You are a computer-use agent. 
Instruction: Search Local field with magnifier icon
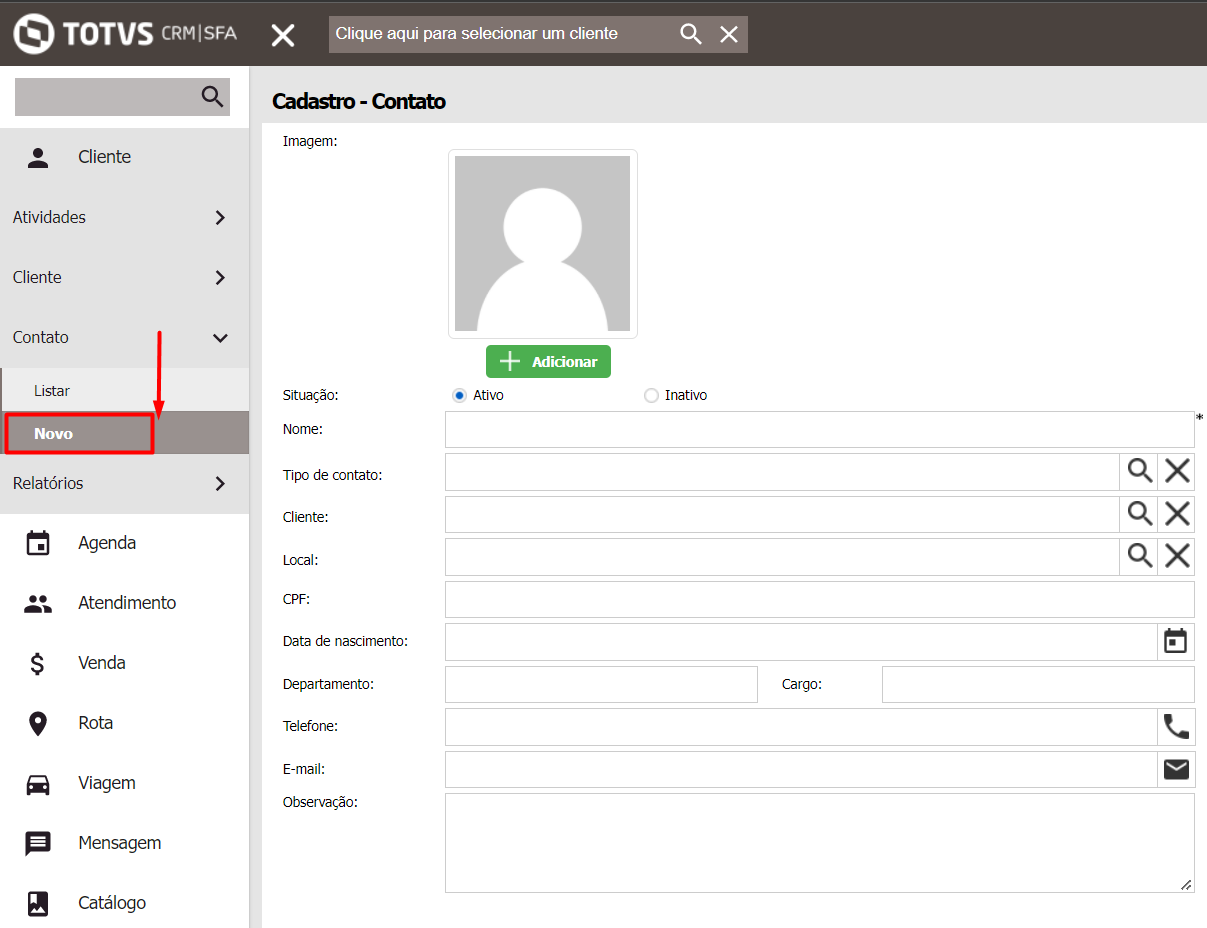tap(1139, 556)
